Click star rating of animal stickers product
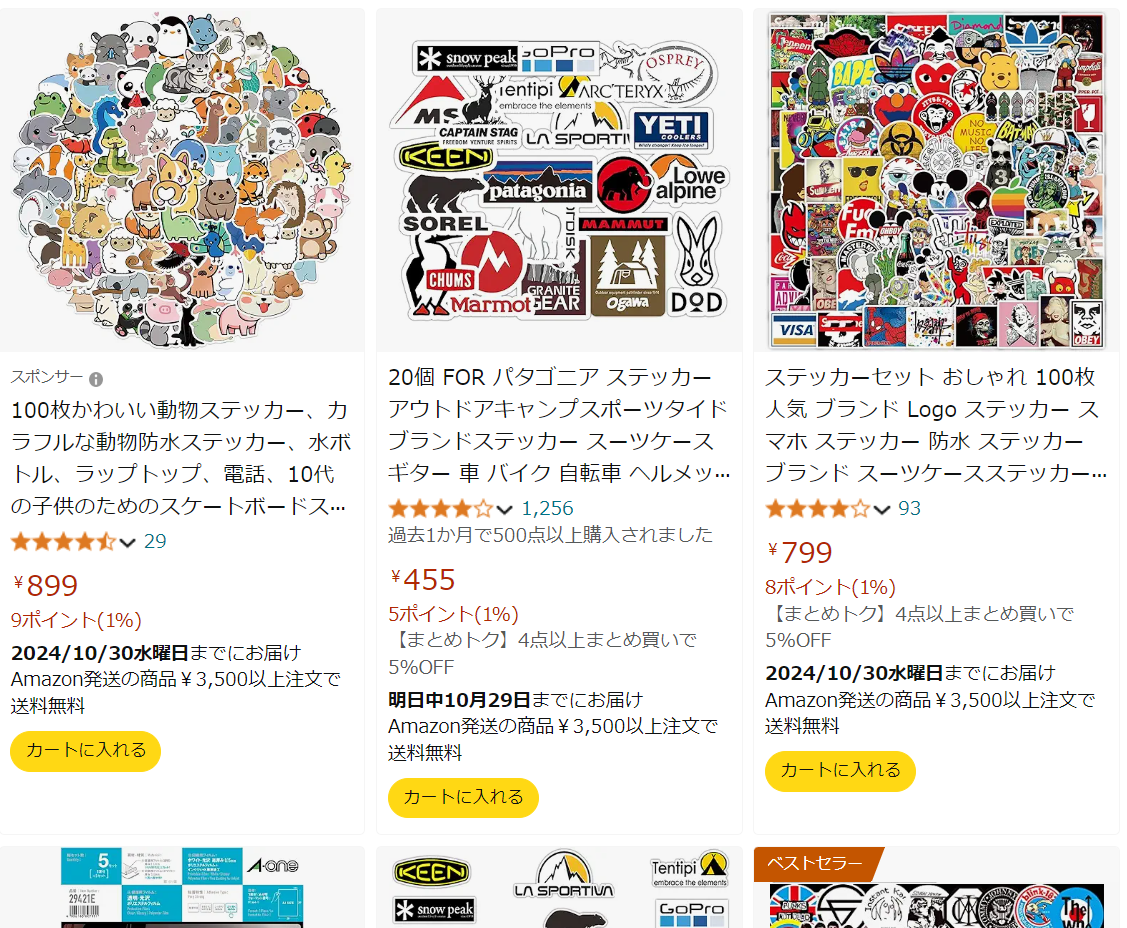The height and width of the screenshot is (928, 1127). click(63, 541)
